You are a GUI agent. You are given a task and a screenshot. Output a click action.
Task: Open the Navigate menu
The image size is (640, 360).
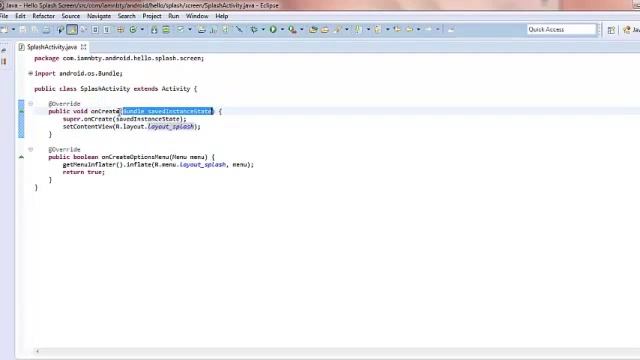coord(99,16)
